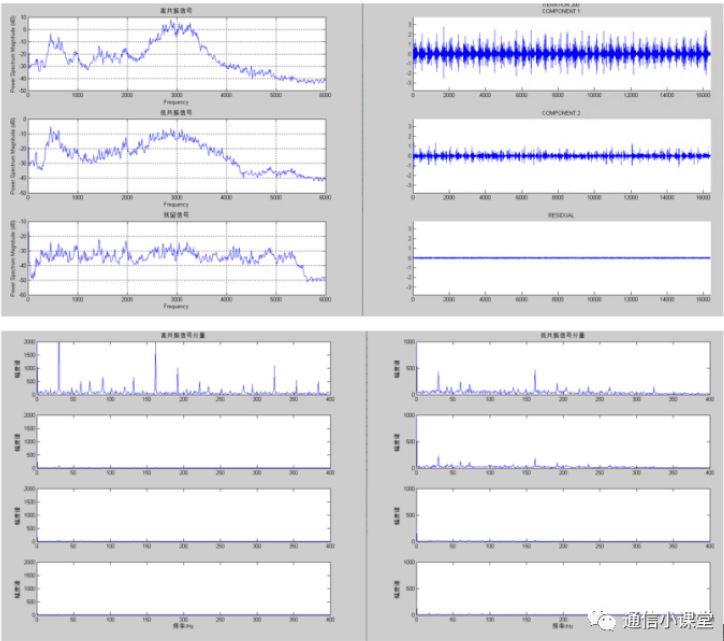The width and height of the screenshot is (724, 641).
Task: Click the peak near 3000 in the top spectrum
Action: [178, 24]
